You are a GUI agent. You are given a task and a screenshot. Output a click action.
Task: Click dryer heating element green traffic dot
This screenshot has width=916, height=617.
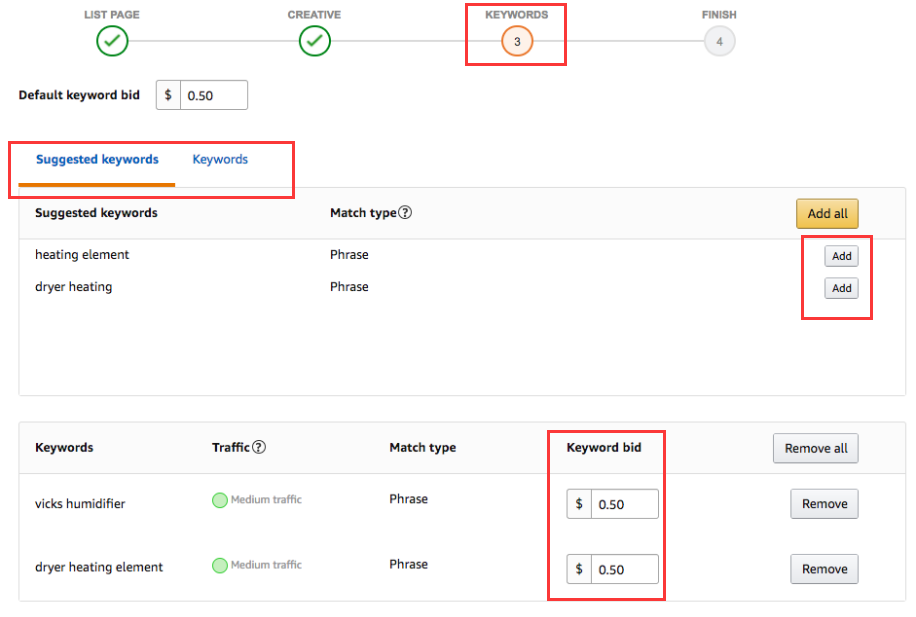pyautogui.click(x=220, y=565)
